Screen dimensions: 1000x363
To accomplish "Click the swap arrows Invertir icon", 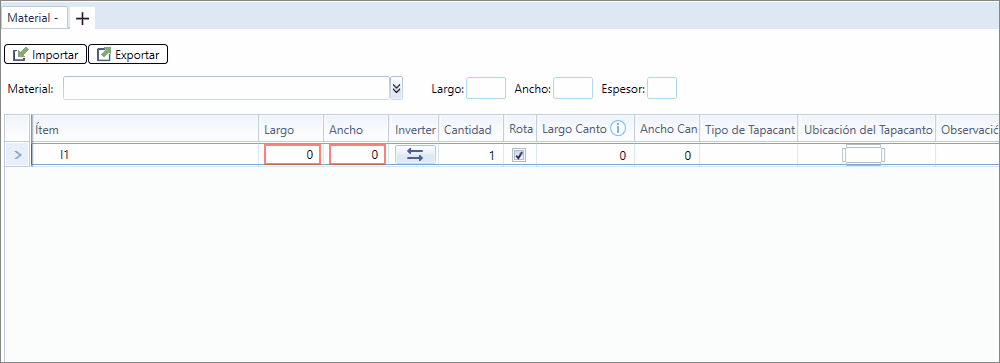I will (415, 154).
